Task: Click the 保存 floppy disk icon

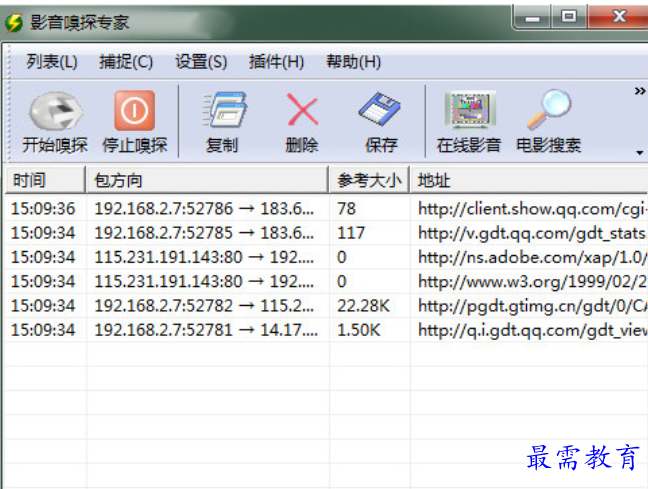Action: click(x=380, y=109)
